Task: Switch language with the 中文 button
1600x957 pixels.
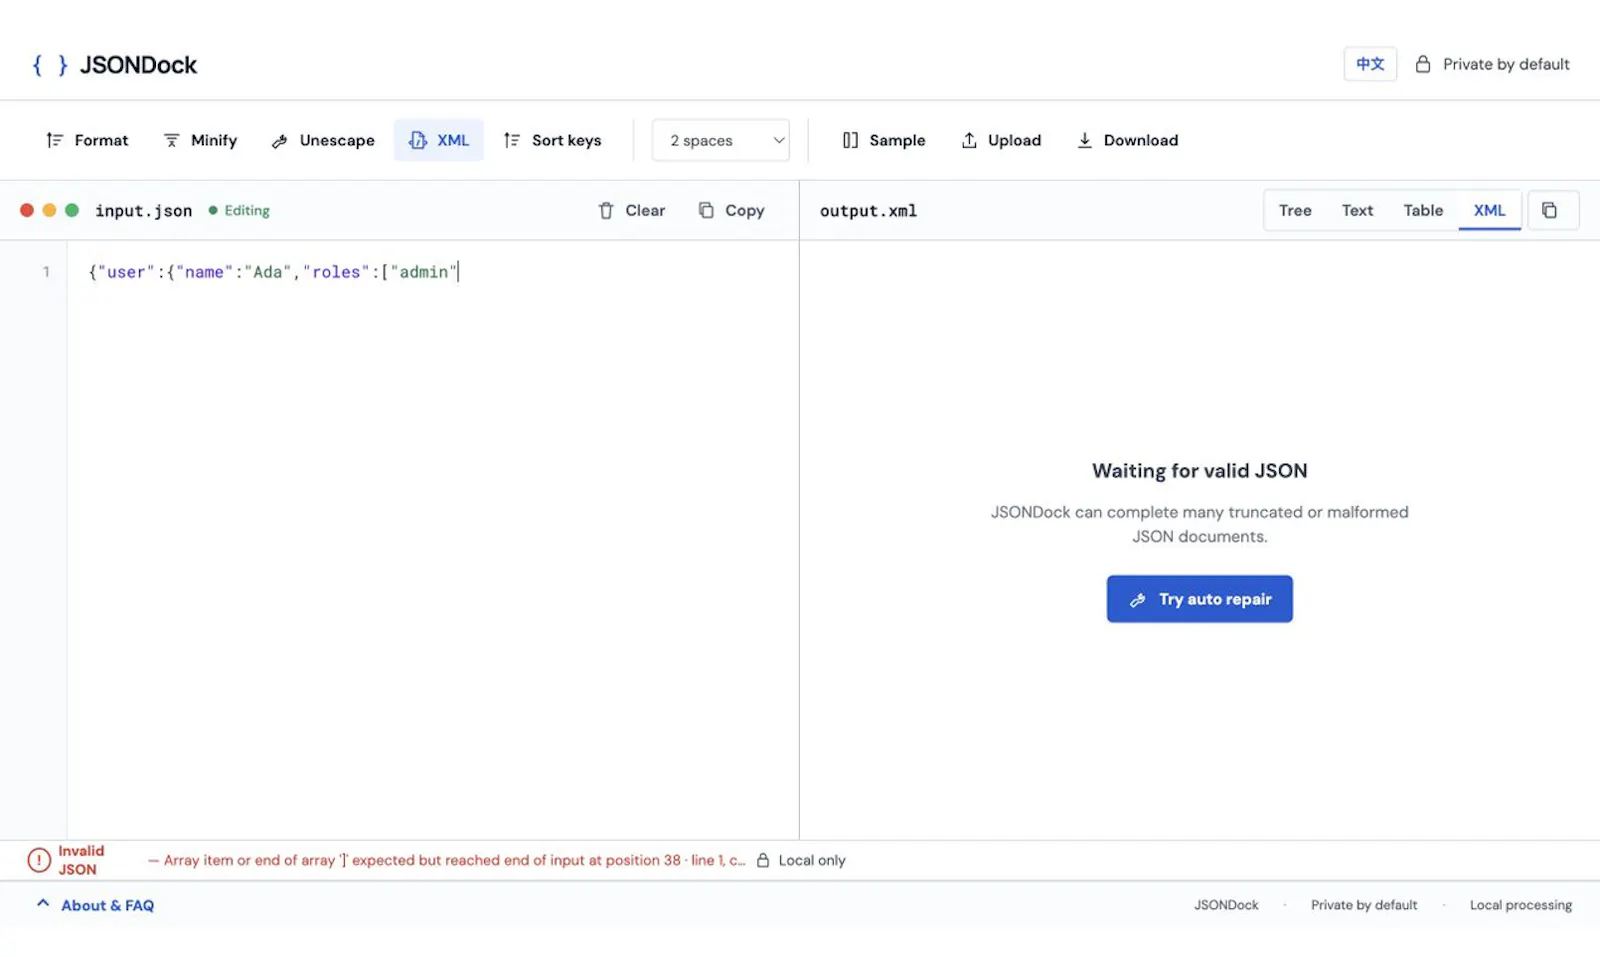Action: 1370,64
